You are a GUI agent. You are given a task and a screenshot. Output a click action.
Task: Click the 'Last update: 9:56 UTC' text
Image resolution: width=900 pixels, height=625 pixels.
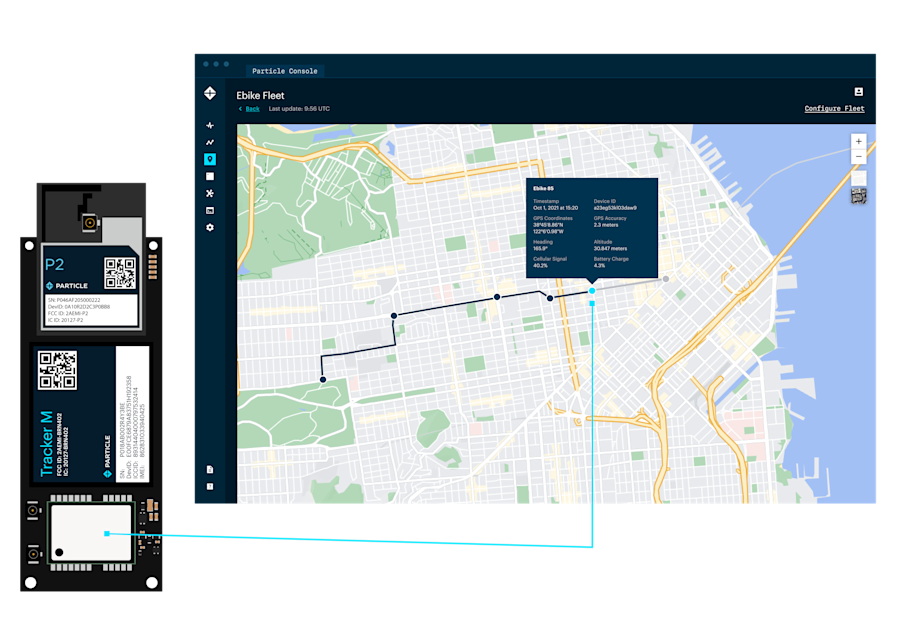299,108
